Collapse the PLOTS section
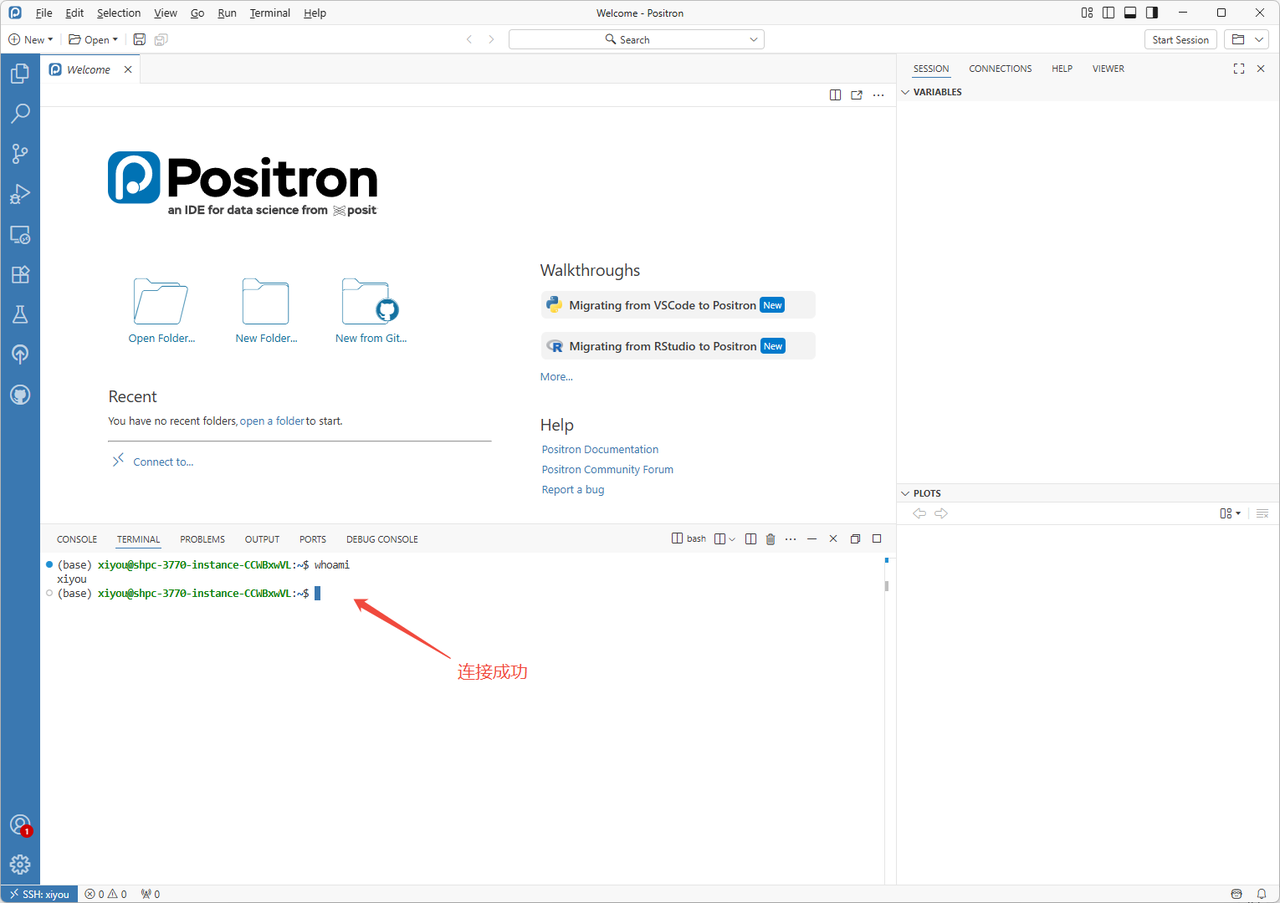 [x=905, y=492]
